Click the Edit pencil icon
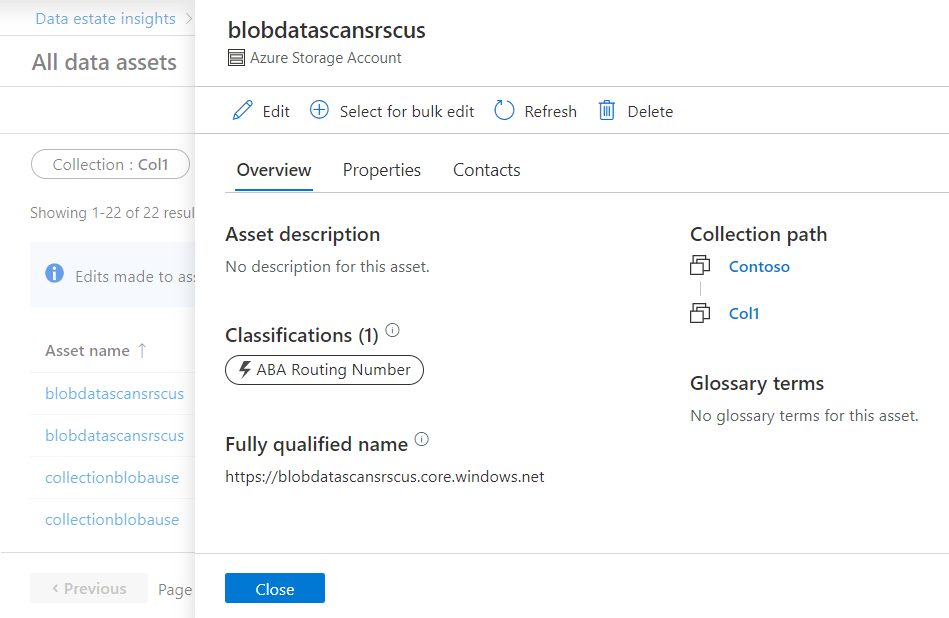 pos(240,110)
